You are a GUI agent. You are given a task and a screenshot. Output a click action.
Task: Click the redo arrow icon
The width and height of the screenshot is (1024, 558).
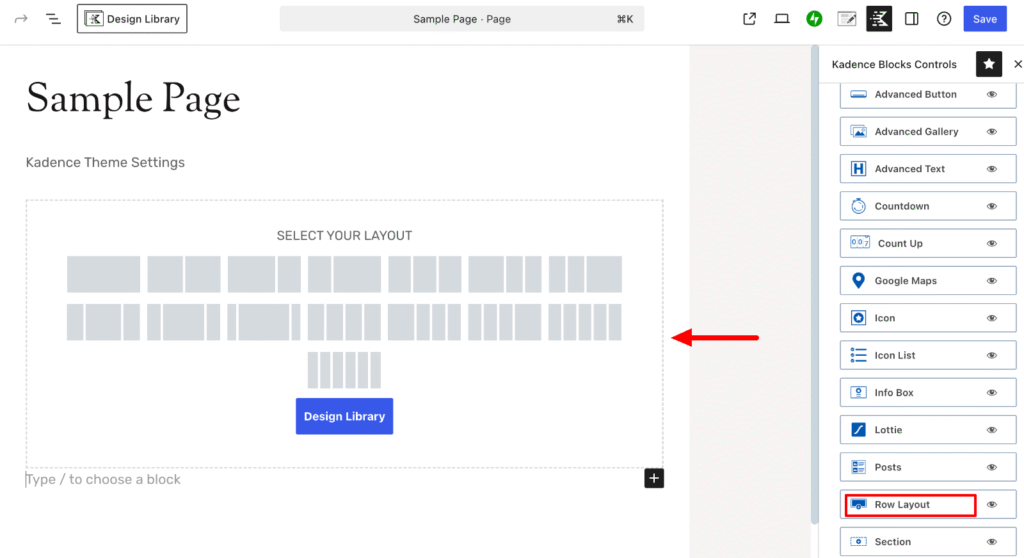21,19
